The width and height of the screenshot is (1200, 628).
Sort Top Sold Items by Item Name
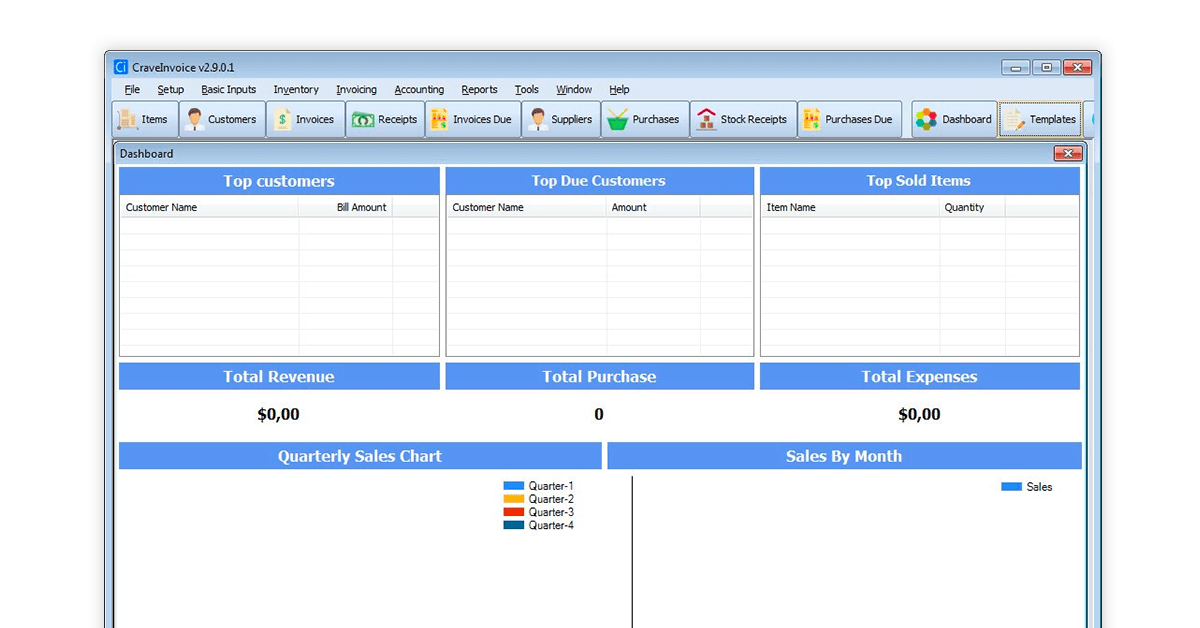point(851,207)
